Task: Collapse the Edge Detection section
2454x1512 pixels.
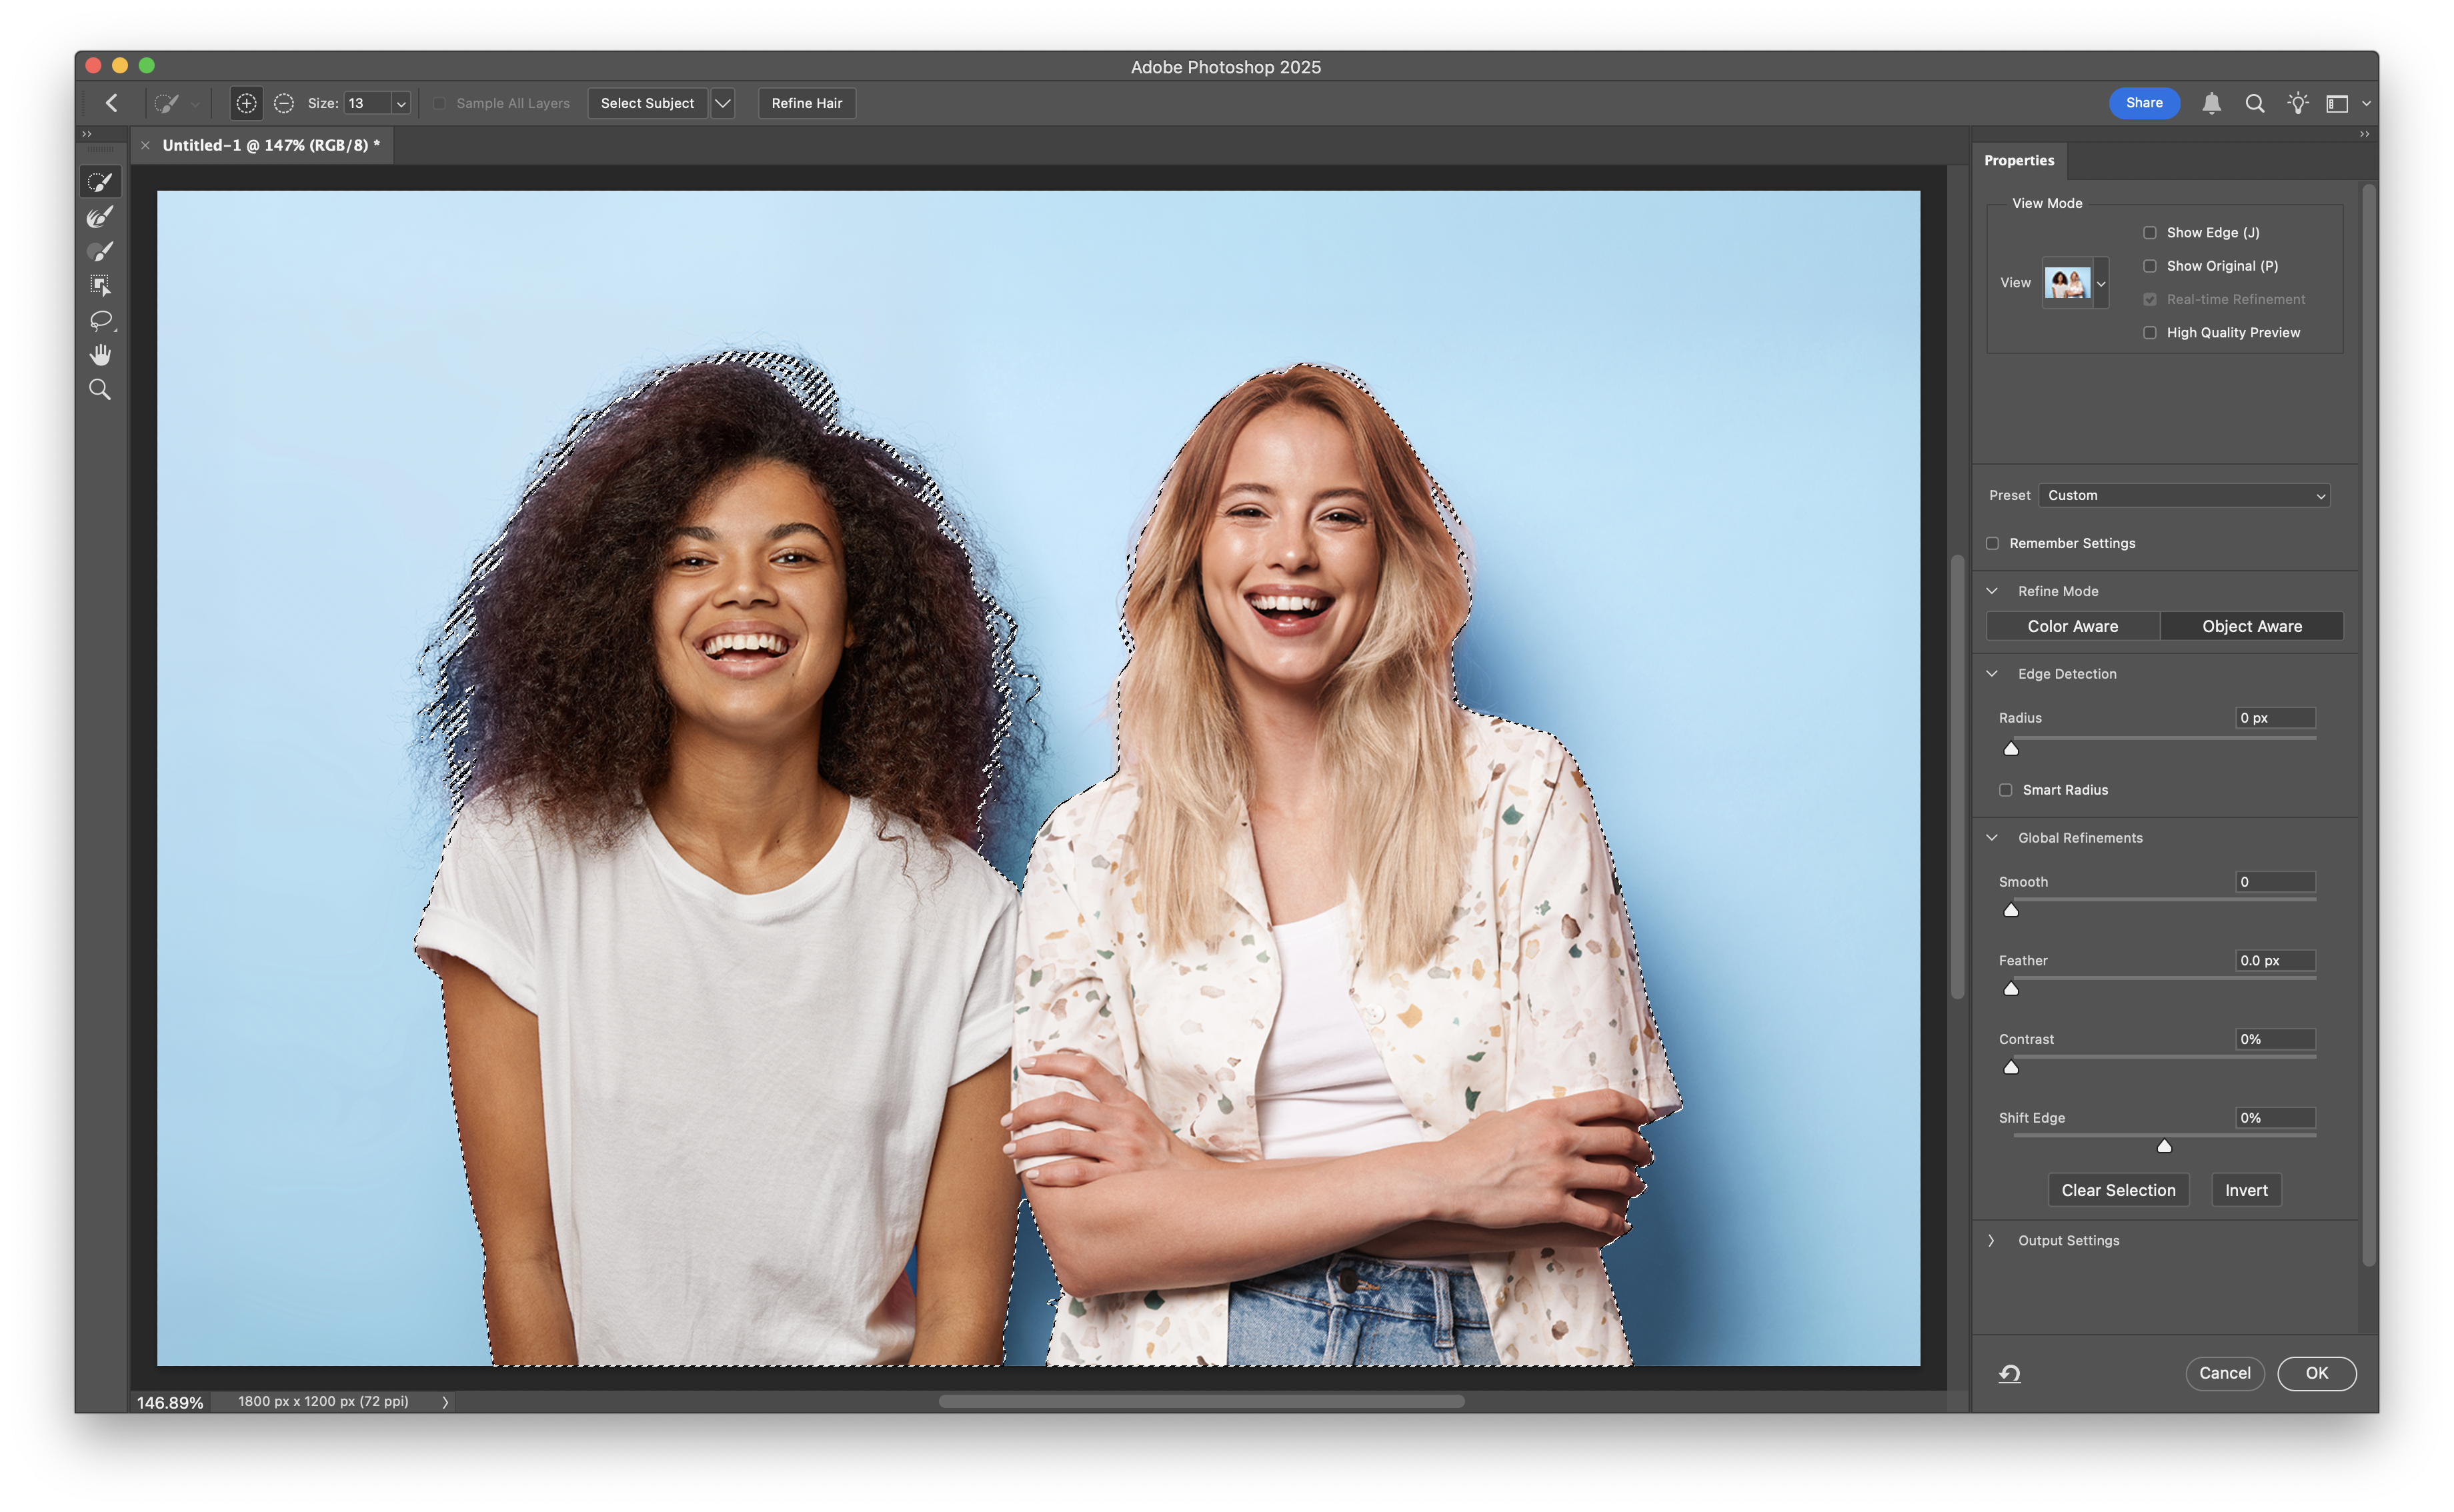Action: (x=1991, y=674)
